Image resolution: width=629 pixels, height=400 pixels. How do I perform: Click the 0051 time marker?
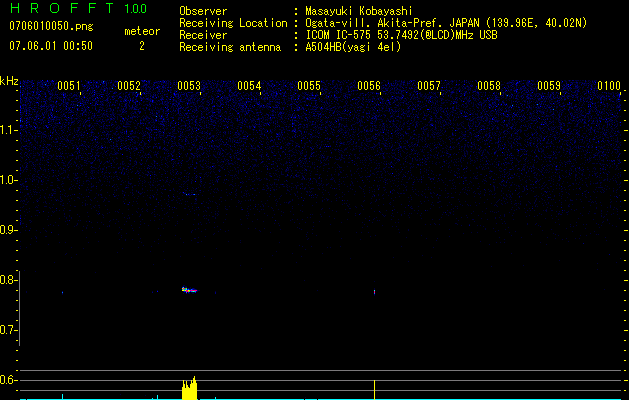pos(69,86)
